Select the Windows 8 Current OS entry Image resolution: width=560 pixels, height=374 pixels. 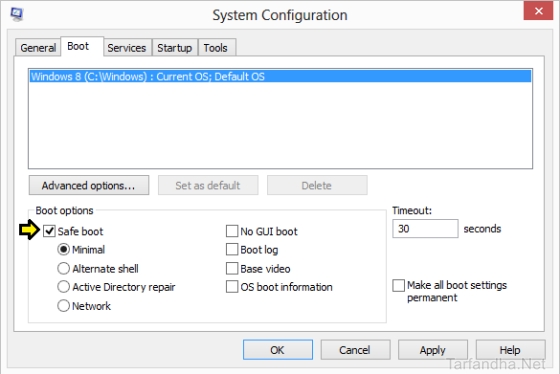pos(280,76)
